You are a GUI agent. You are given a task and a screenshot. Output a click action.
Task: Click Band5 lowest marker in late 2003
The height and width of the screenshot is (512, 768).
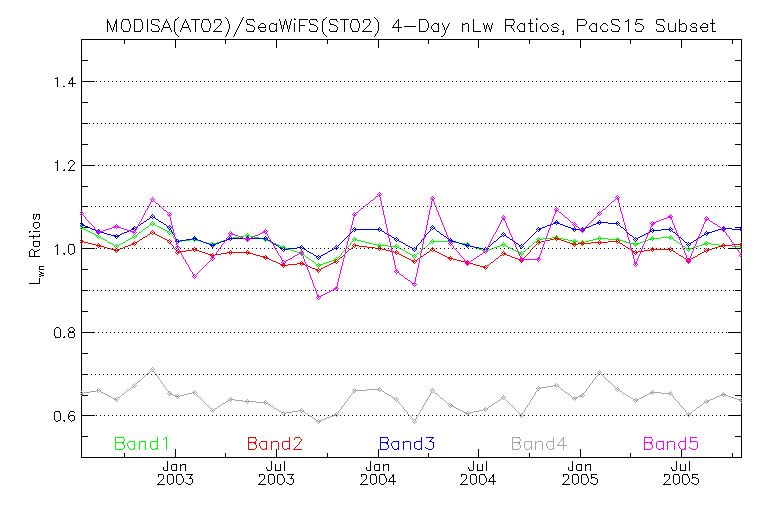pos(318,297)
